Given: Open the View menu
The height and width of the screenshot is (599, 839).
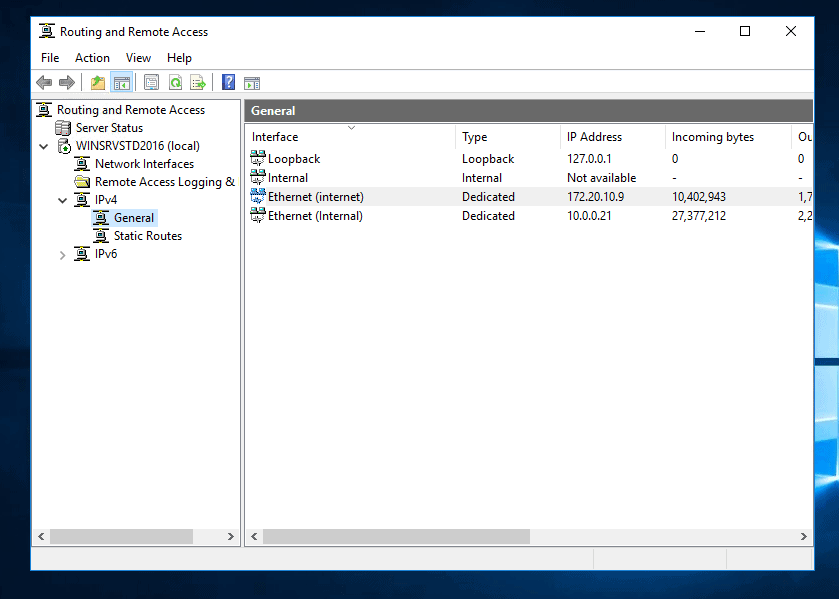Looking at the screenshot, I should pos(138,58).
